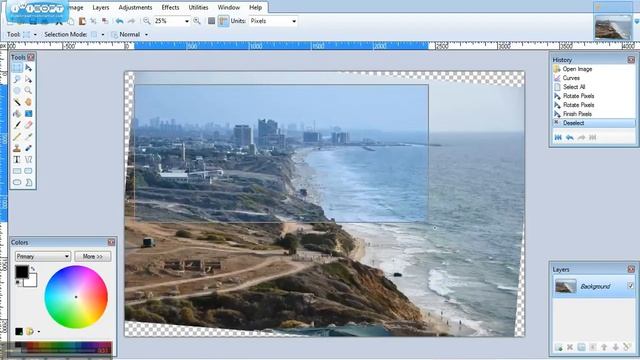Select the Line/Curve tool
The width and height of the screenshot is (640, 360).
(29, 160)
